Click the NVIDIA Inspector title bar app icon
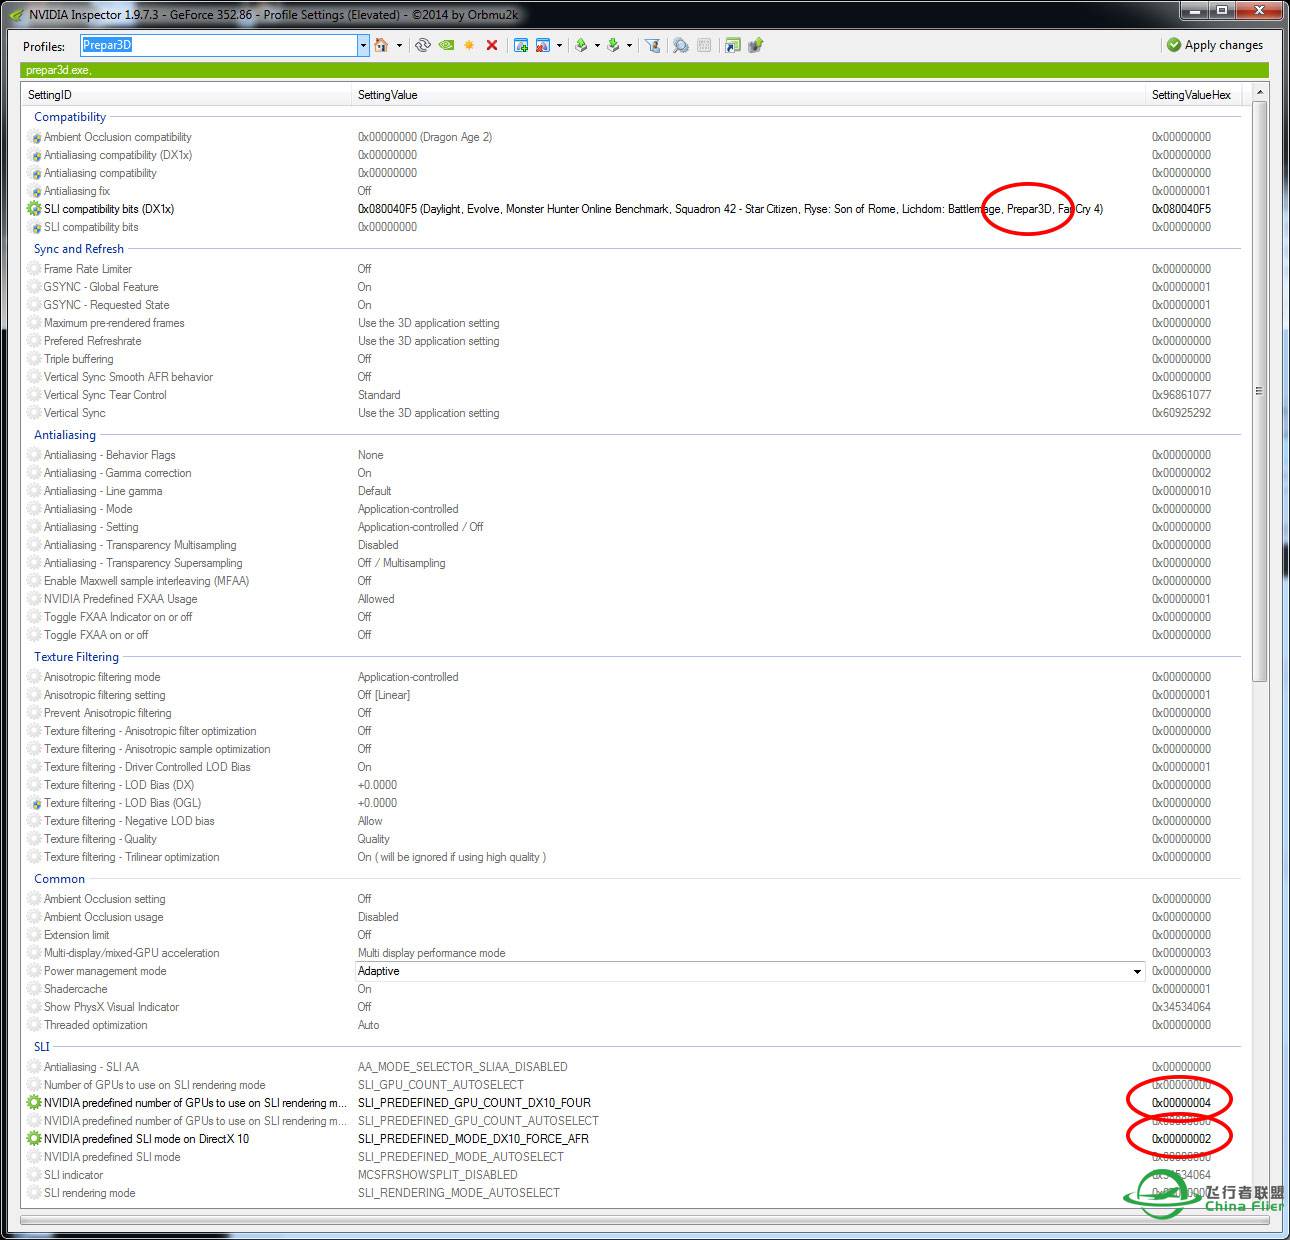This screenshot has height=1240, width=1290. point(15,14)
